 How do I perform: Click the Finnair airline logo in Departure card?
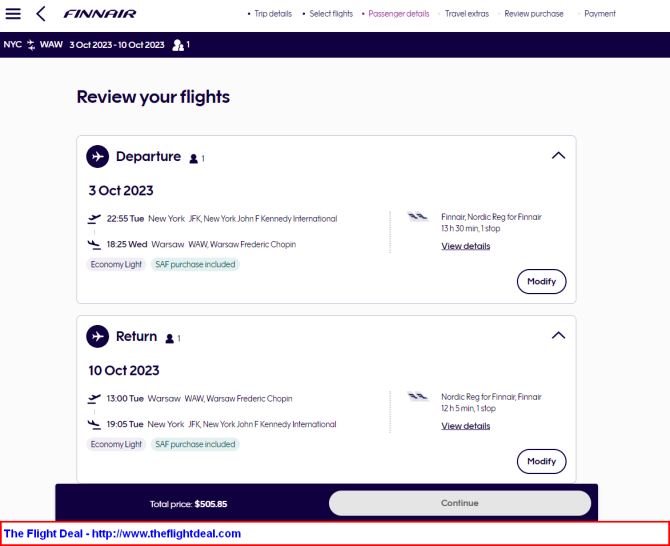417,217
